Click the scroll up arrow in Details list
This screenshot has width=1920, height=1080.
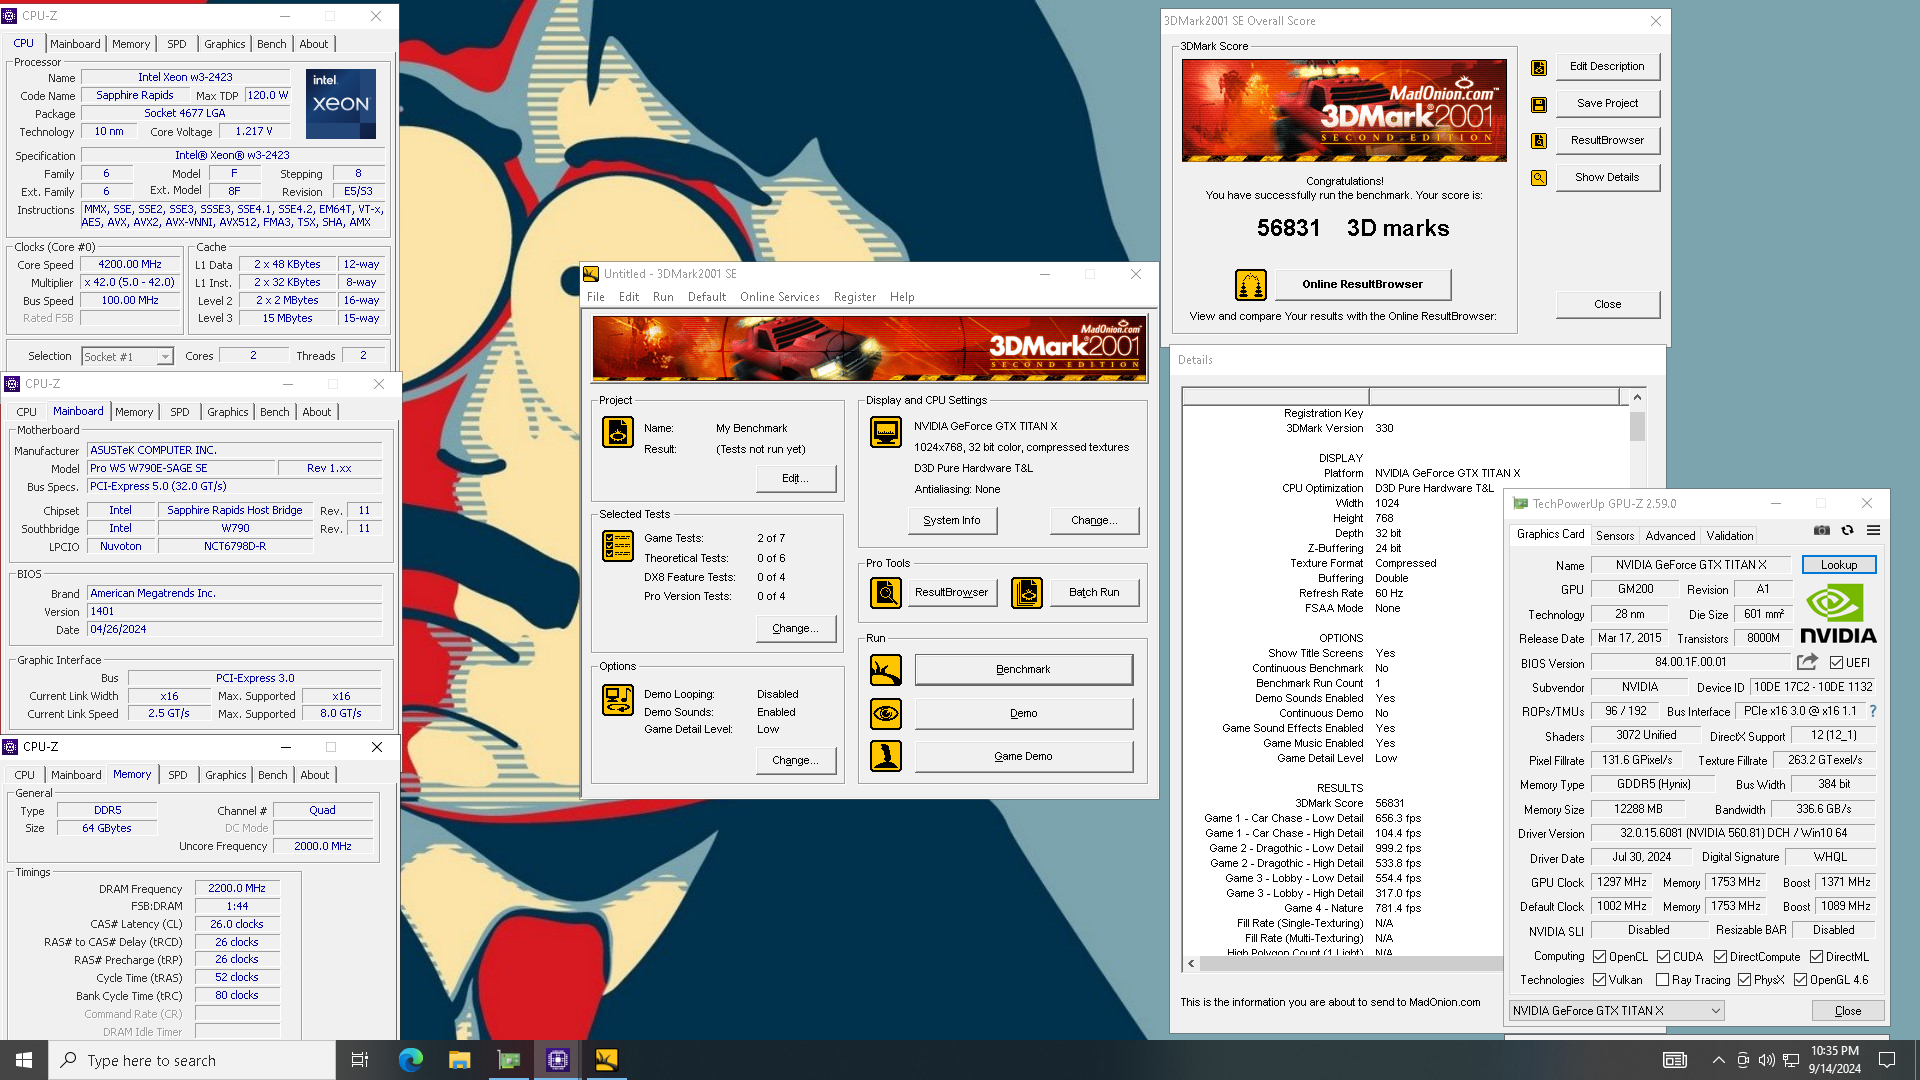(x=1637, y=397)
